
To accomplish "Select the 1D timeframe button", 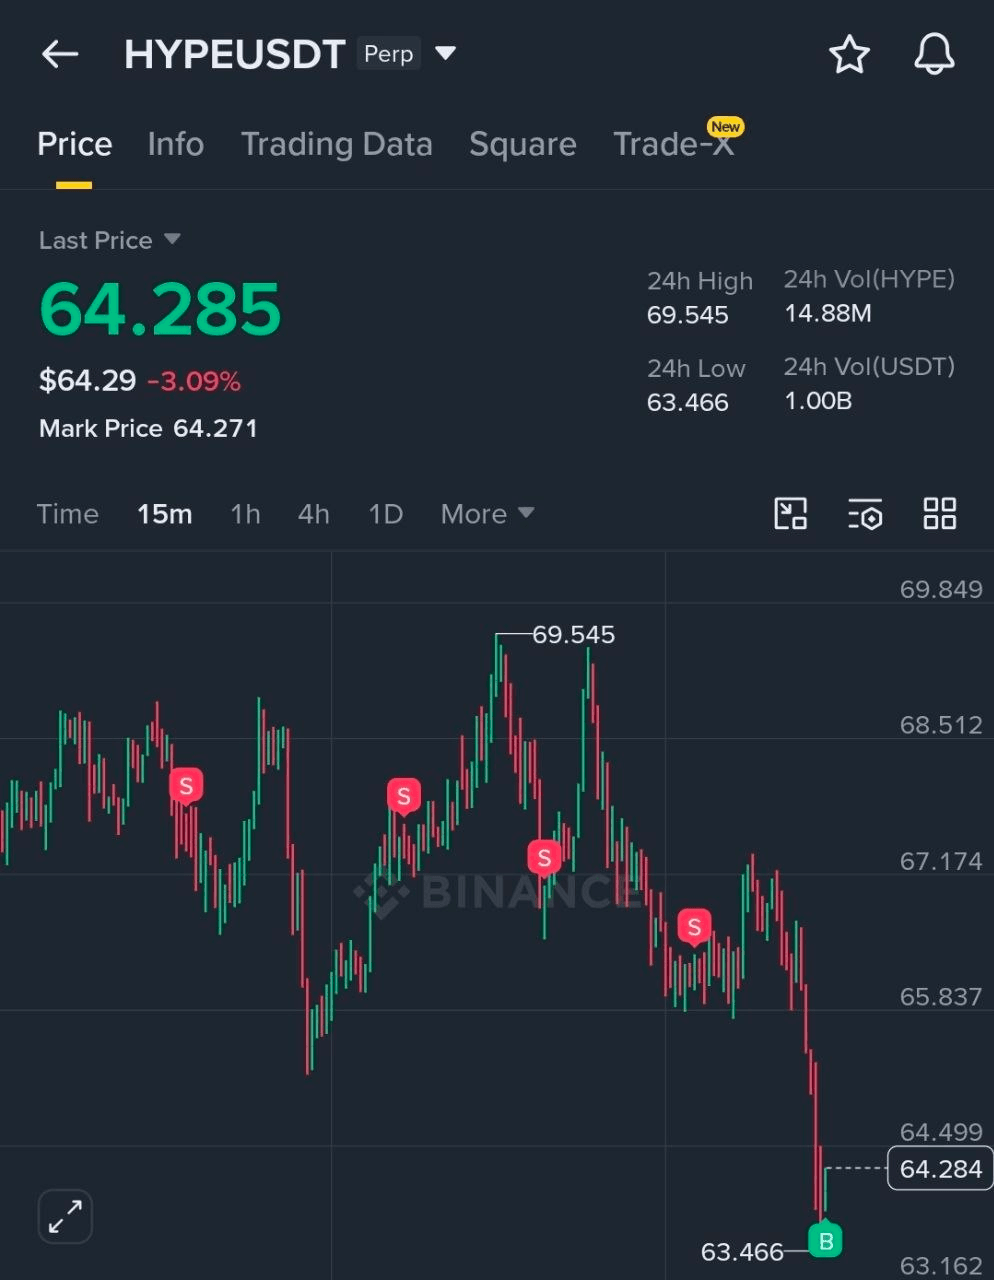I will pos(385,514).
